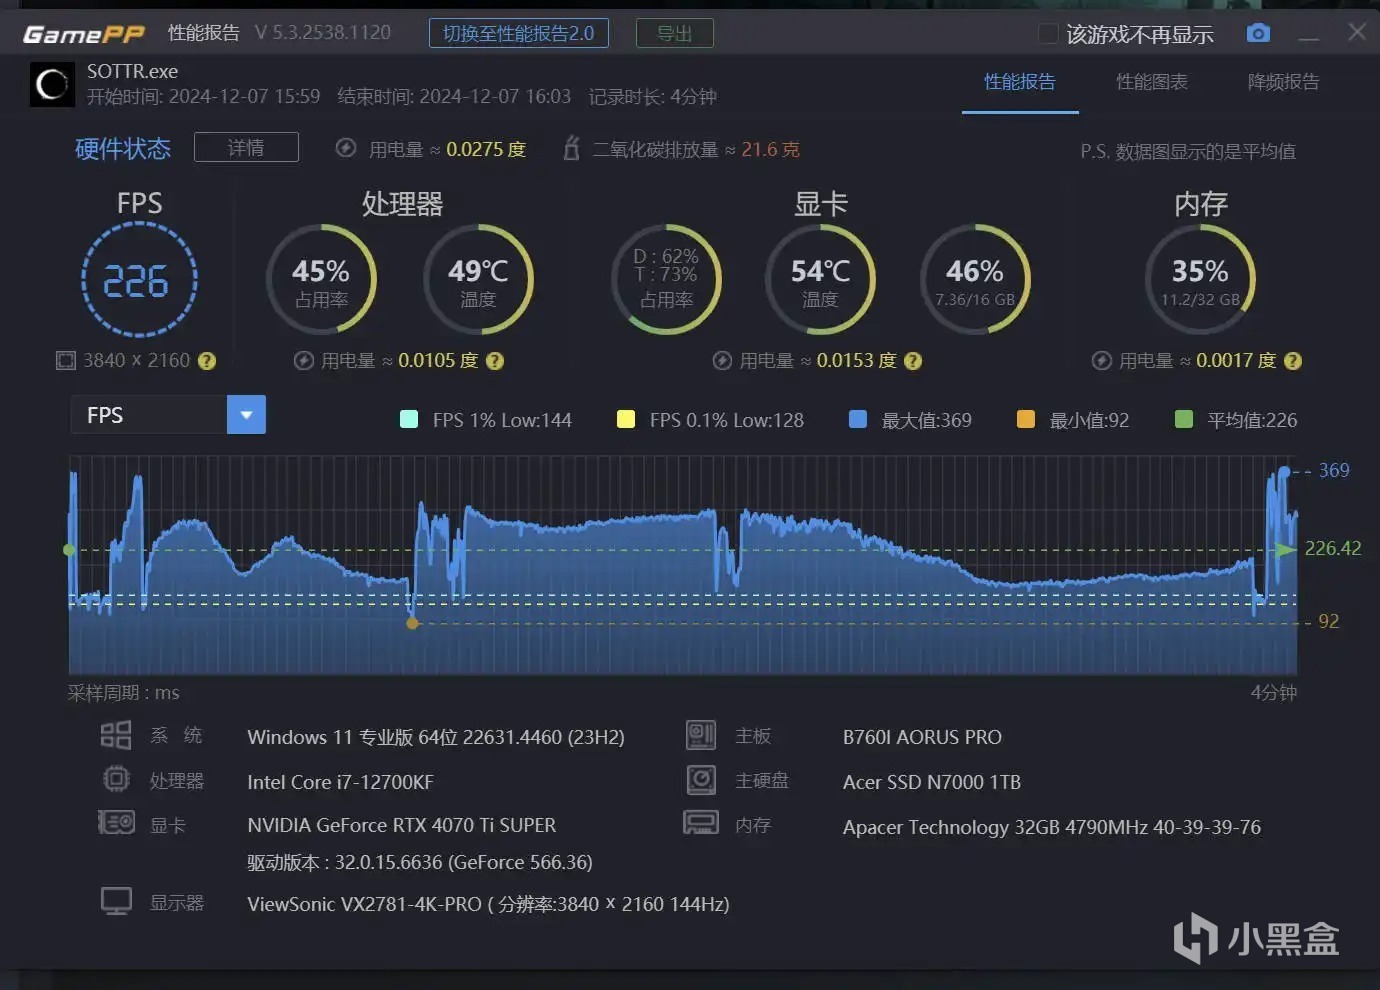Screen dimensions: 1380x990
Task: Open help for graphics card power usage
Action: [x=913, y=361]
